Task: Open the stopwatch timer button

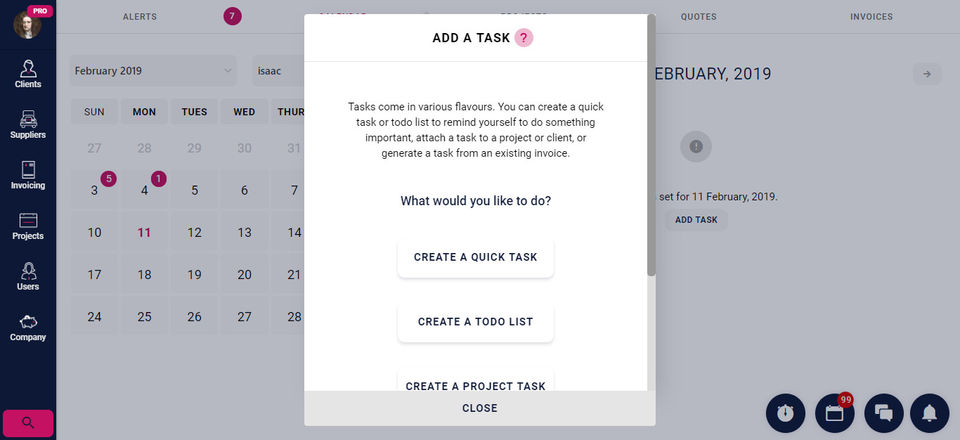Action: coord(785,413)
